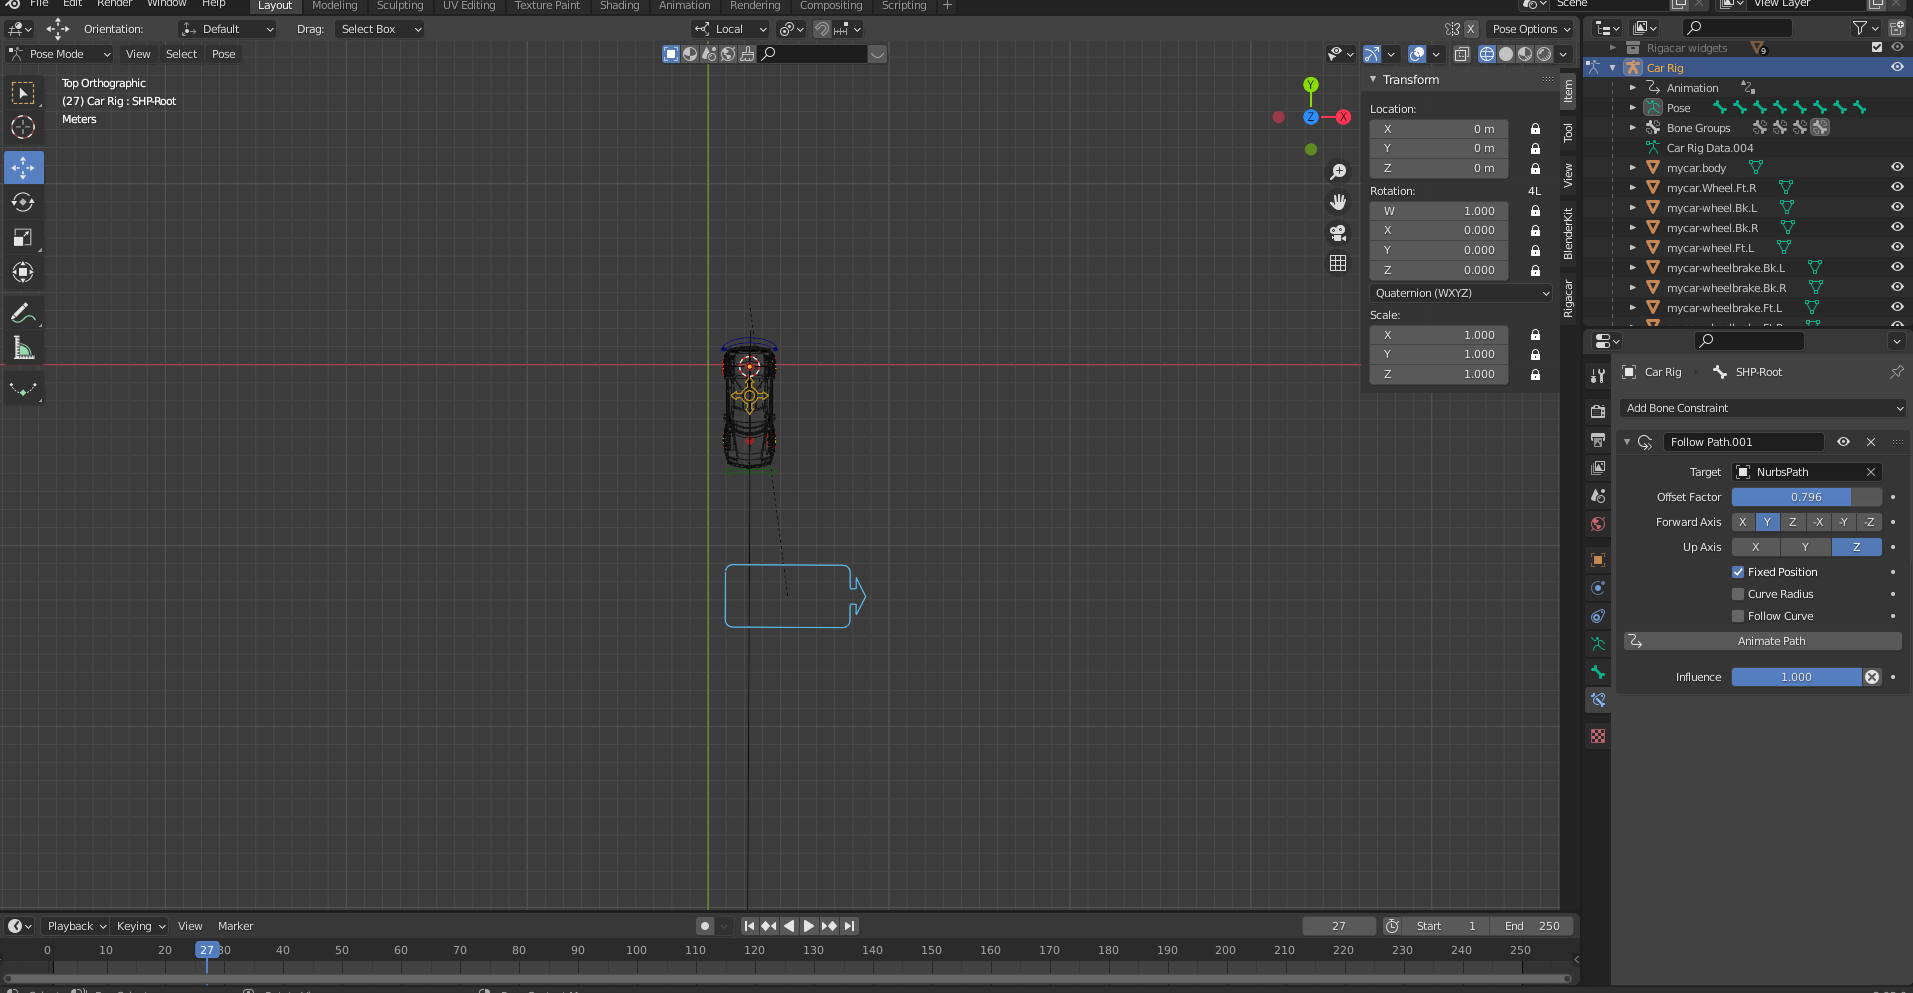Toggle visibility of the Car Rig object
1913x993 pixels.
tap(1897, 67)
